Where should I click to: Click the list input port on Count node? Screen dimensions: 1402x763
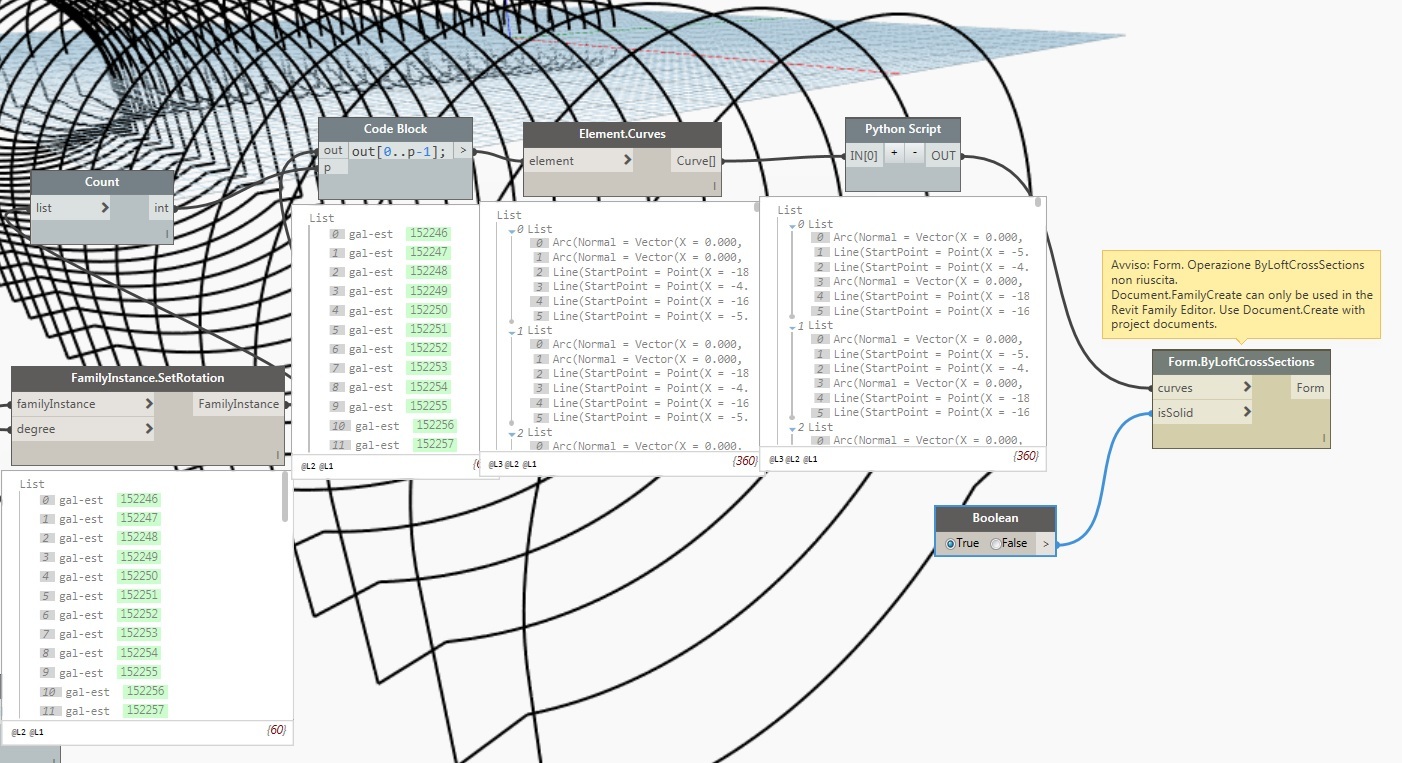point(70,208)
